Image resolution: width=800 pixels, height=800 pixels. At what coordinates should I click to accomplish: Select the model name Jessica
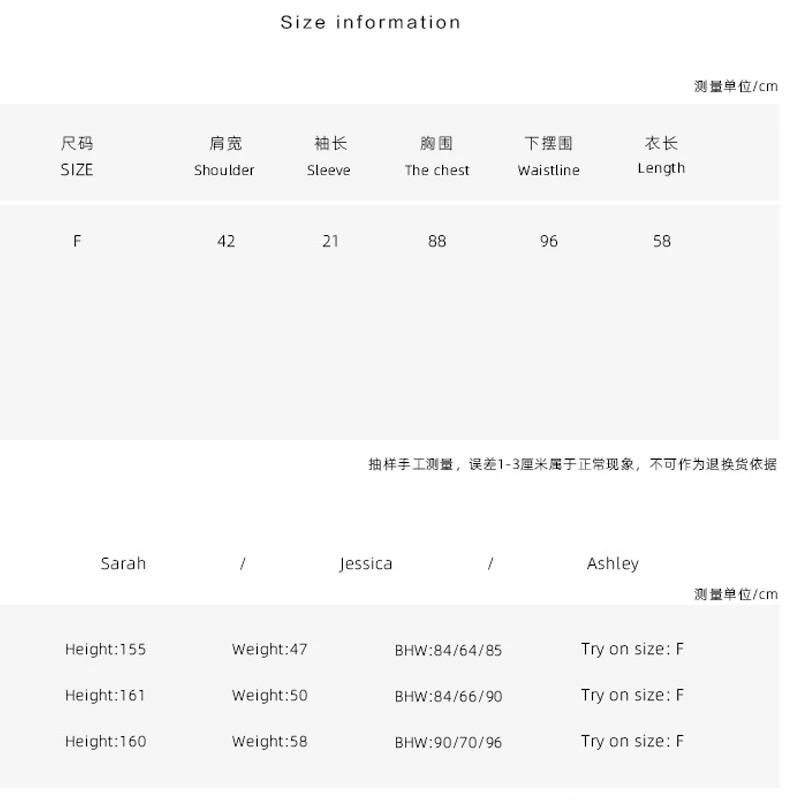(x=366, y=564)
